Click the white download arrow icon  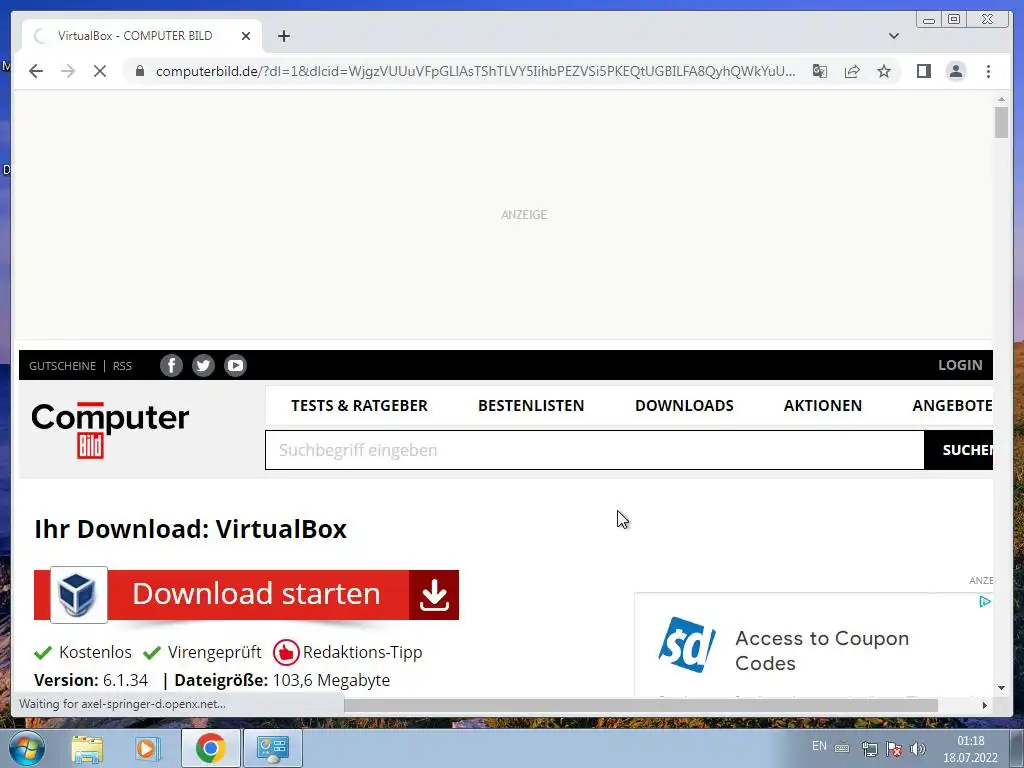434,595
